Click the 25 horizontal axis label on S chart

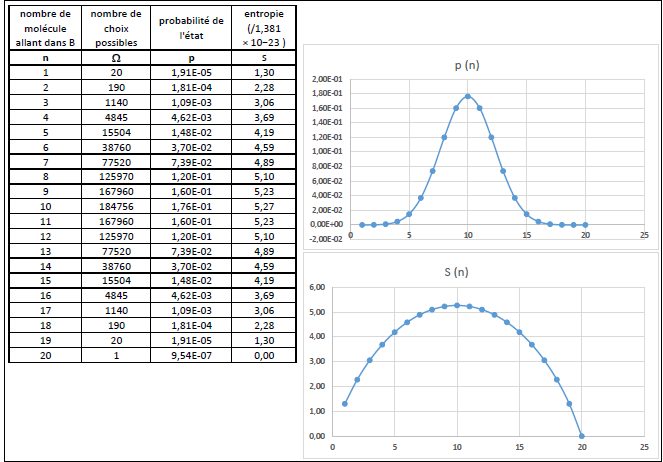pos(644,448)
